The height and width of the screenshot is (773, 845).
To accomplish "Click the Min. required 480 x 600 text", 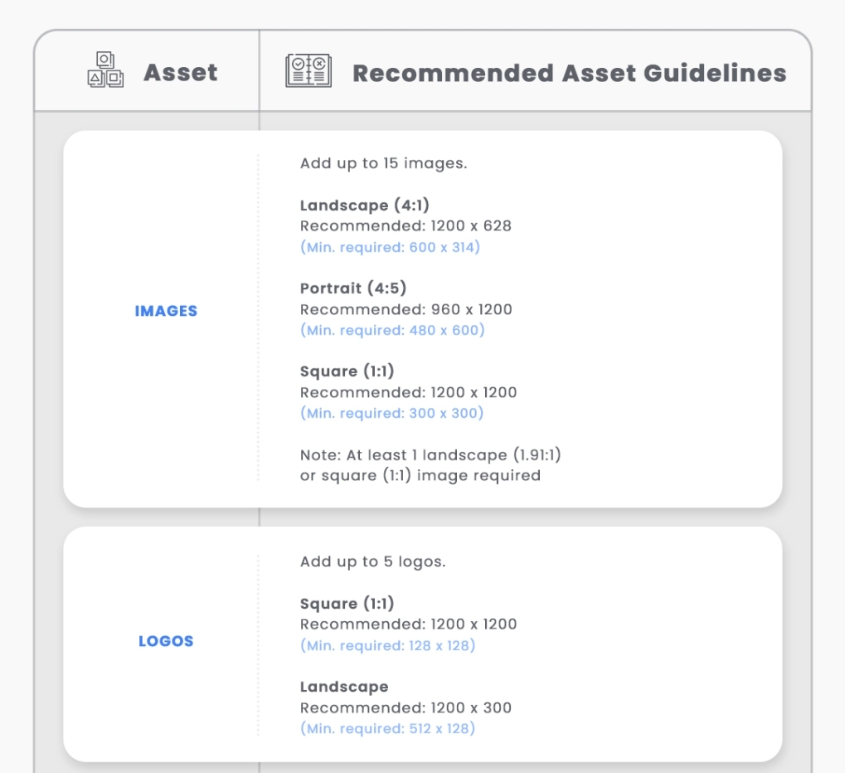I will pos(392,330).
